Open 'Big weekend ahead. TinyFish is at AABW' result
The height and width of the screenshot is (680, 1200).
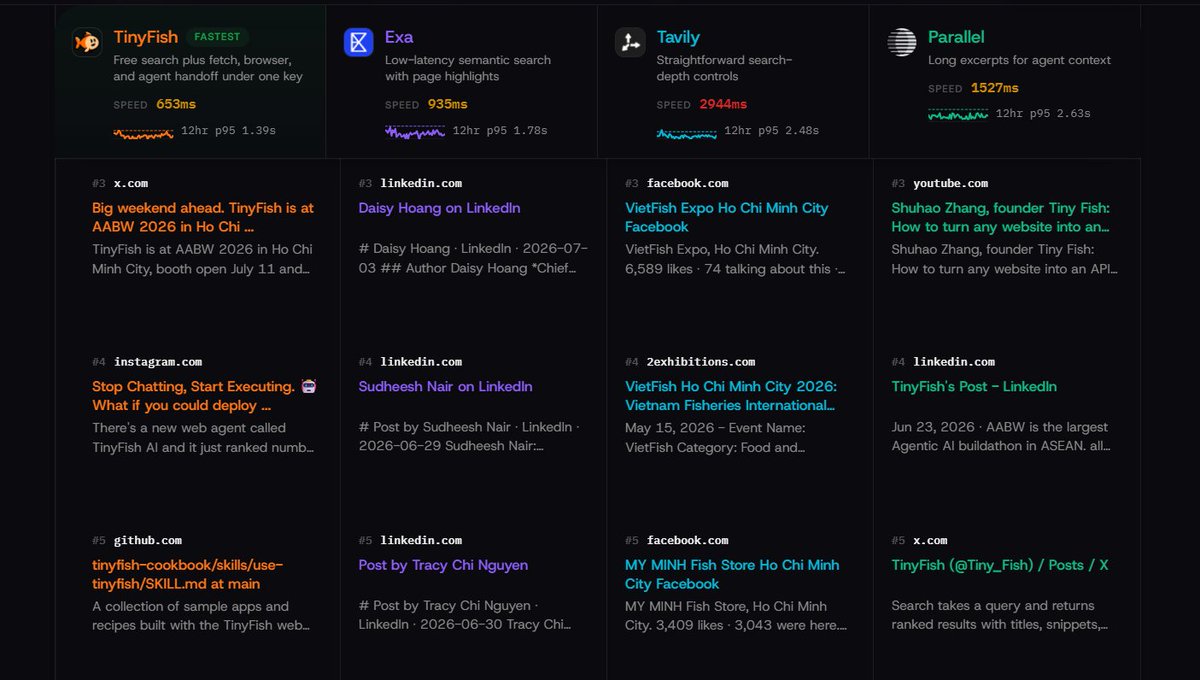tap(203, 217)
